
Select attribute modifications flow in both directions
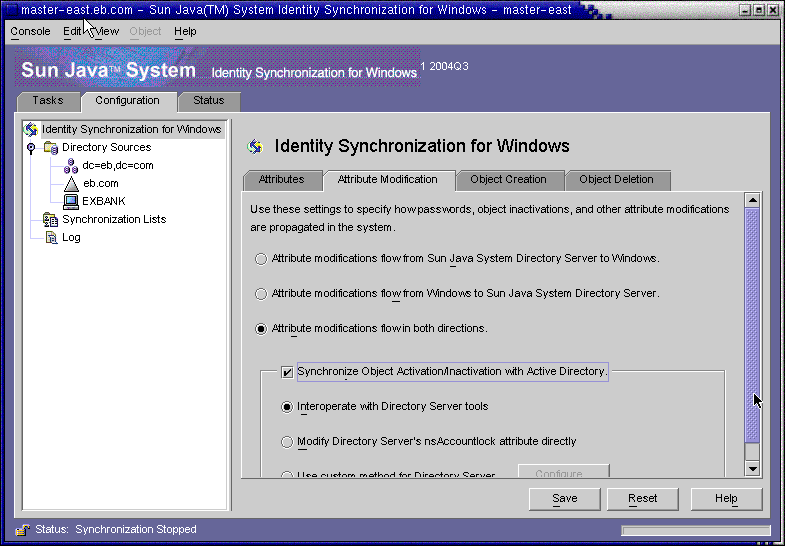coord(261,329)
